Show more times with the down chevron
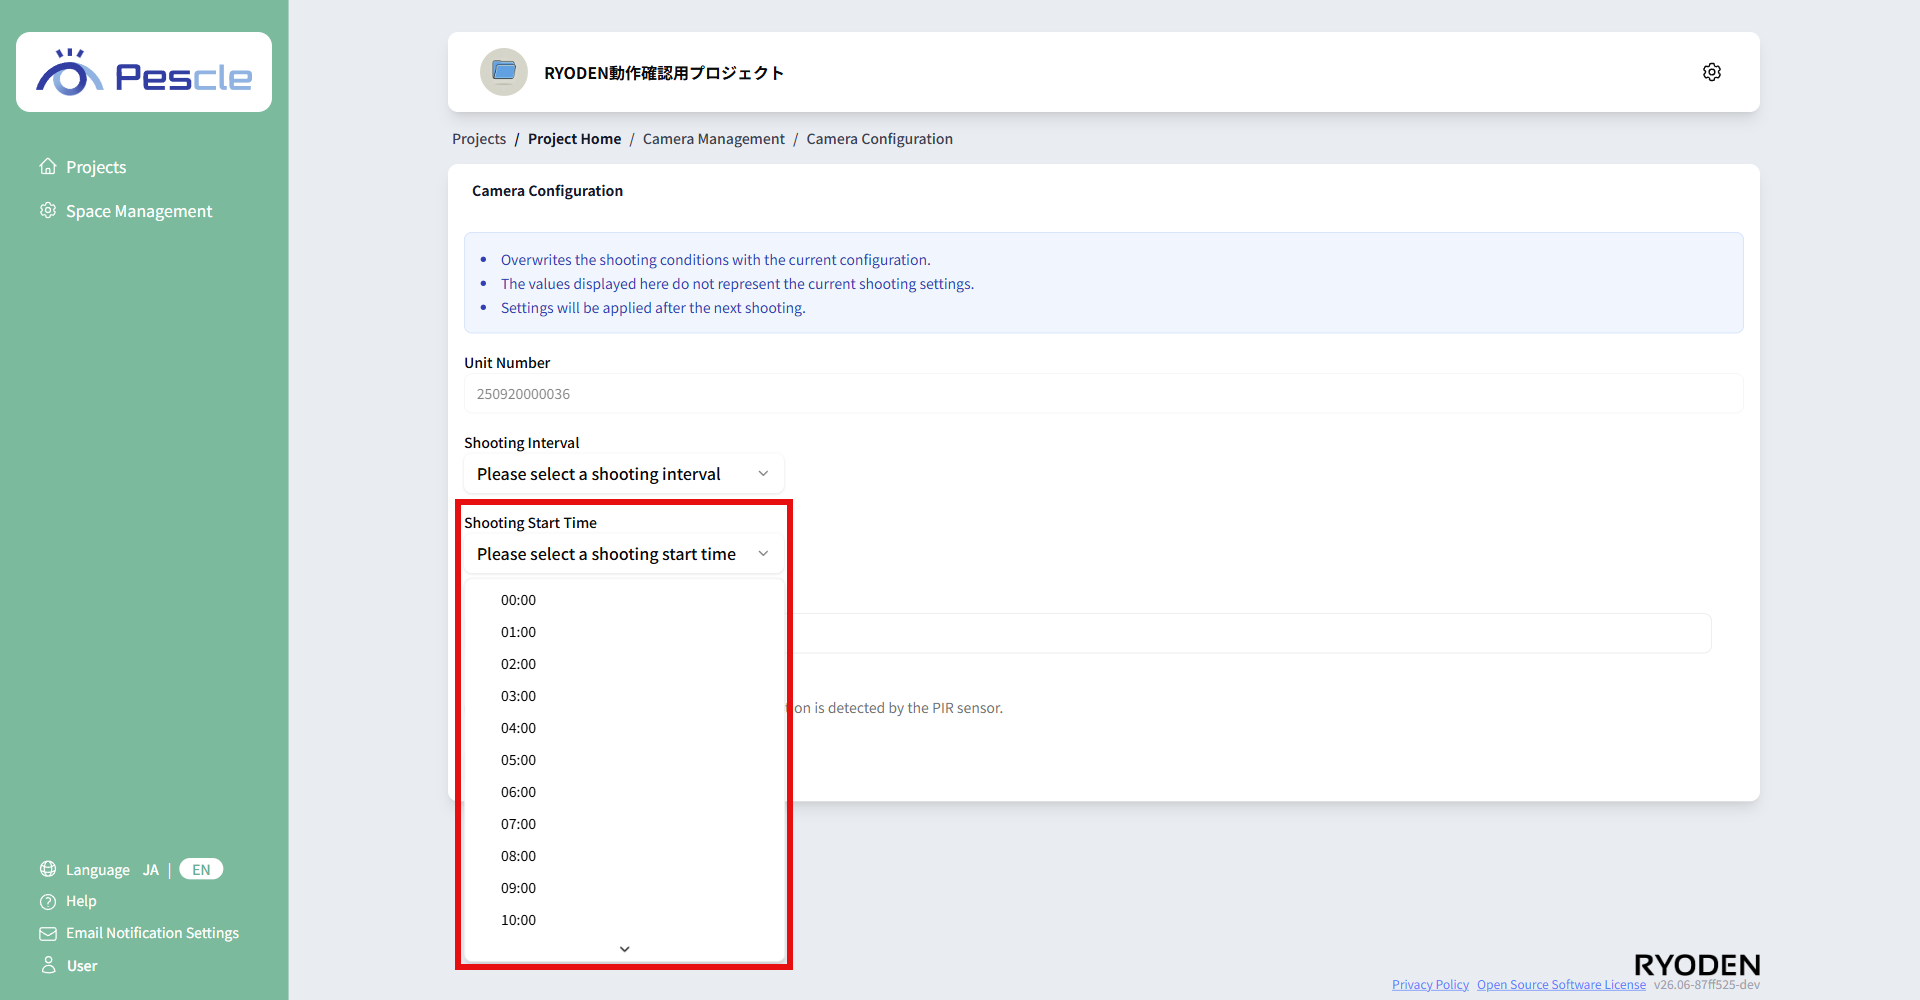1920x1000 pixels. [624, 949]
